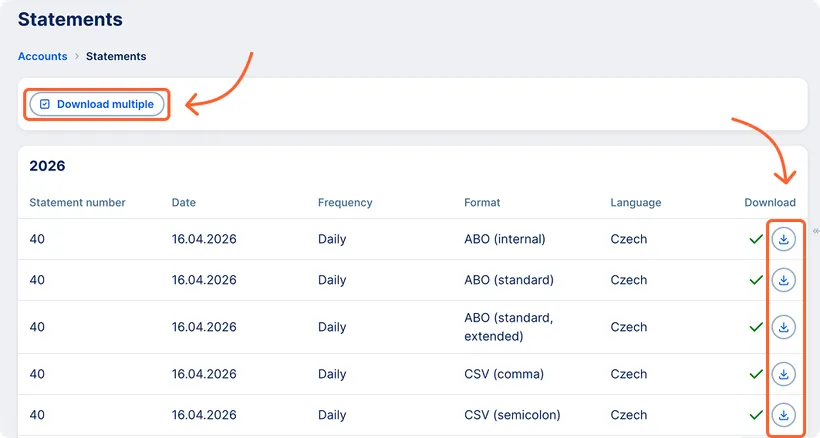Image resolution: width=820 pixels, height=438 pixels.
Task: Click the Statements breadcrumb item
Action: [x=116, y=57]
